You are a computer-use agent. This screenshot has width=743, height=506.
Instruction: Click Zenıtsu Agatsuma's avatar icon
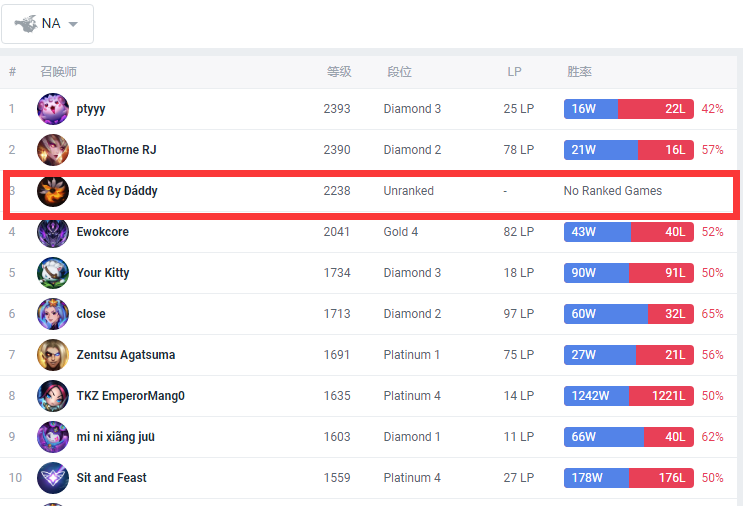53,355
